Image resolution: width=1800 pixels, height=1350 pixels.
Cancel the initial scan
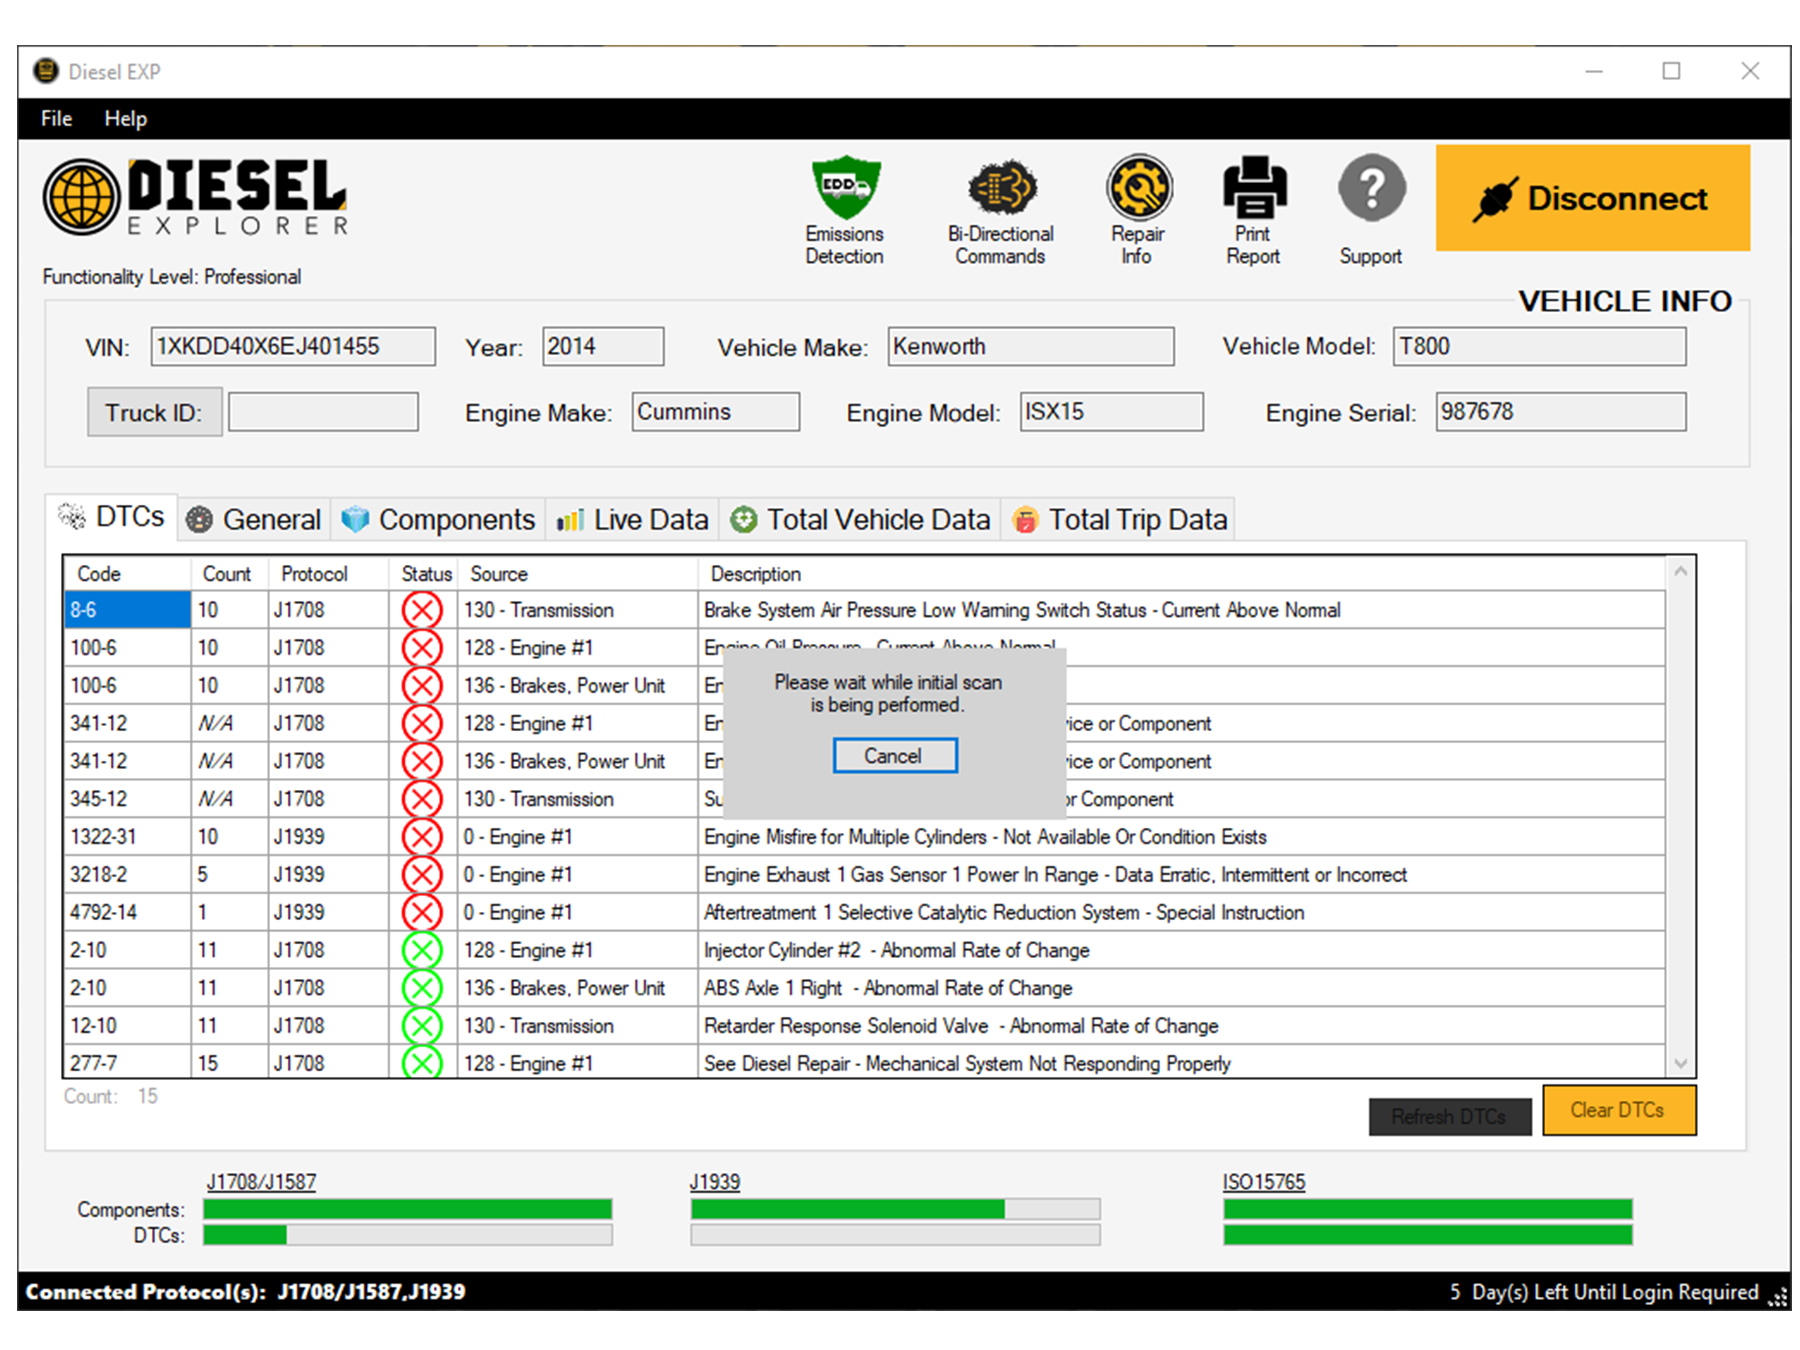[x=893, y=755]
